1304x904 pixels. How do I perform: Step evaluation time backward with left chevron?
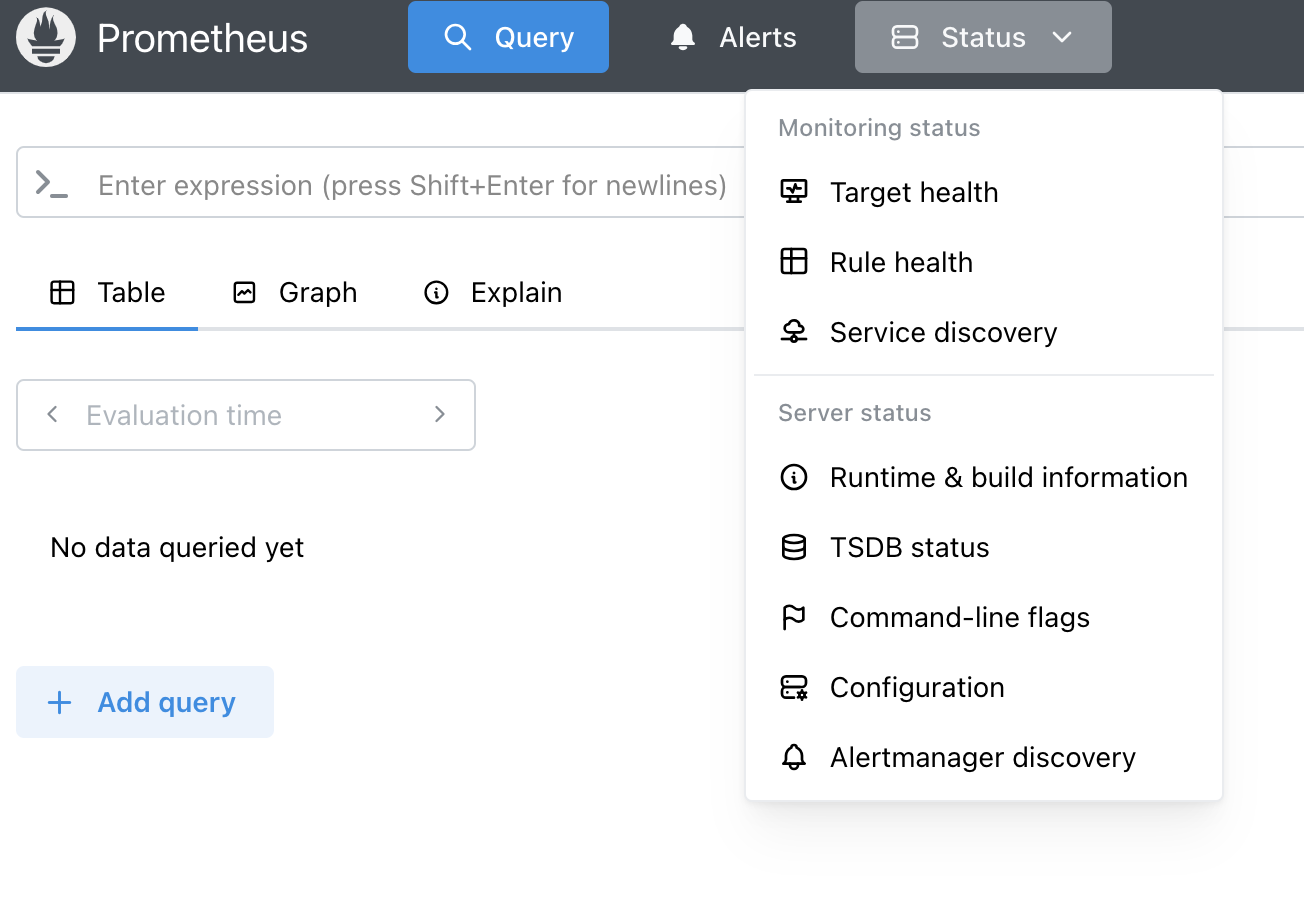[53, 414]
